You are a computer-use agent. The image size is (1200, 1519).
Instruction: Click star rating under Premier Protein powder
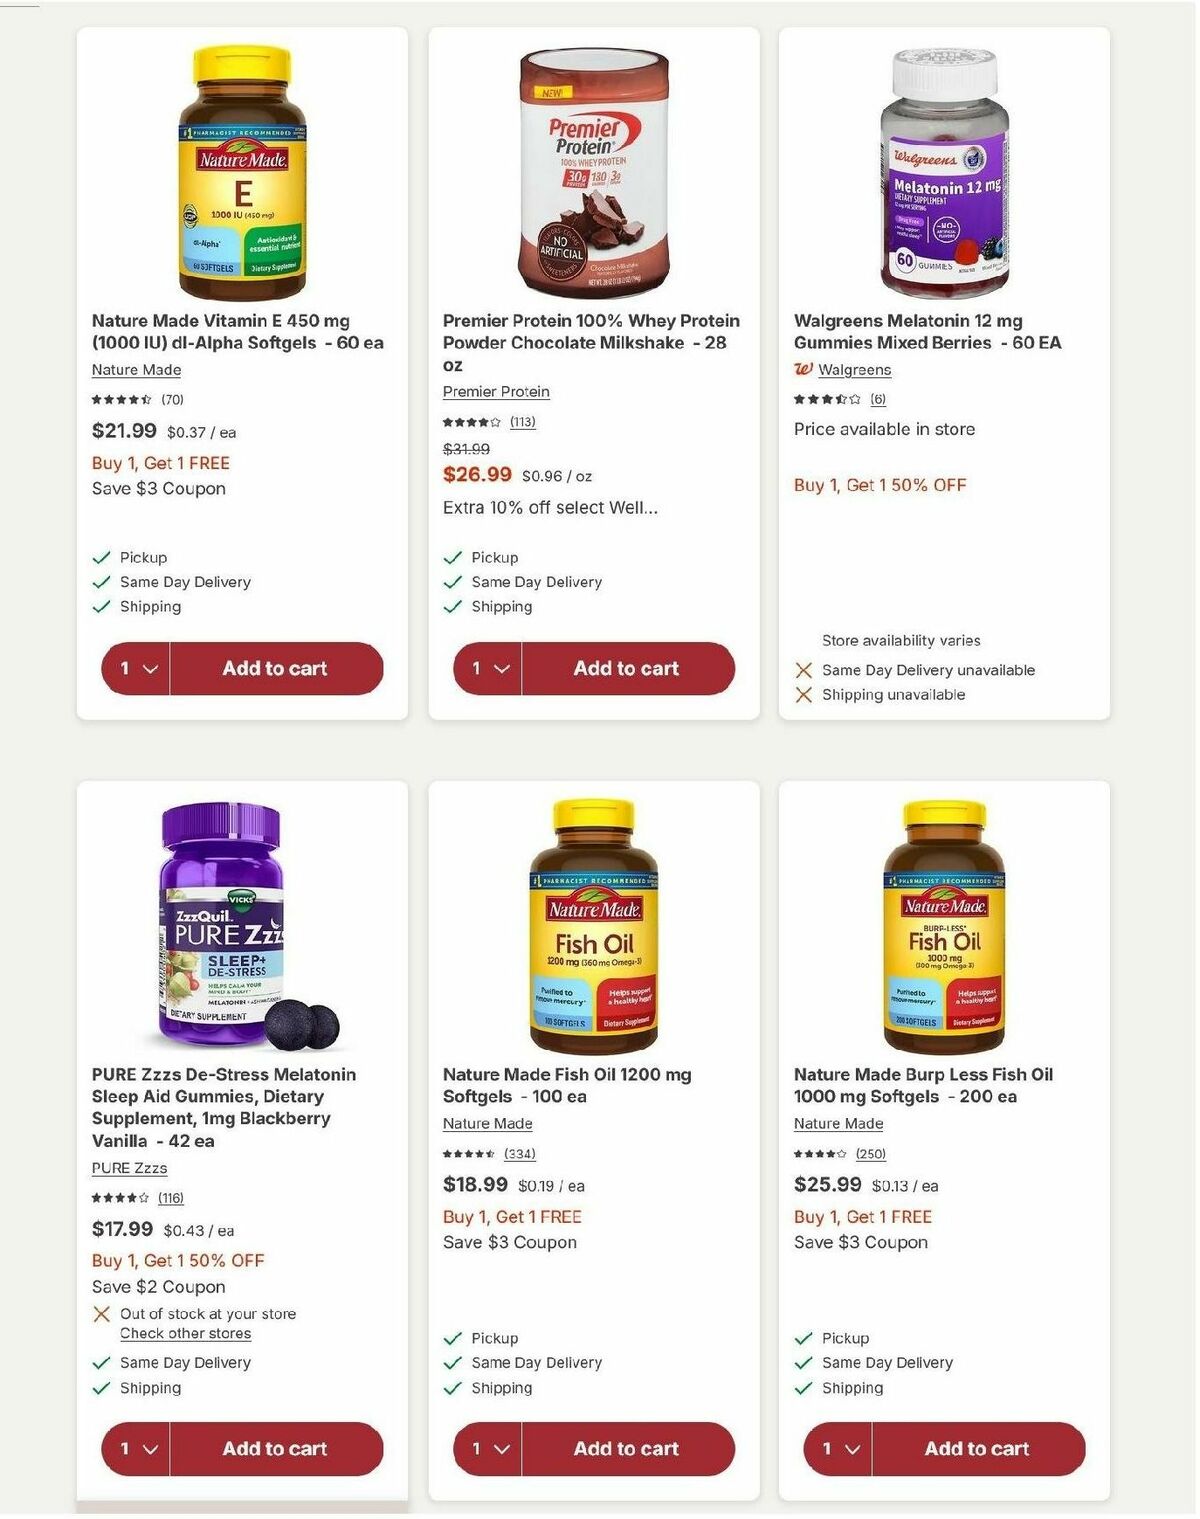[x=470, y=422]
